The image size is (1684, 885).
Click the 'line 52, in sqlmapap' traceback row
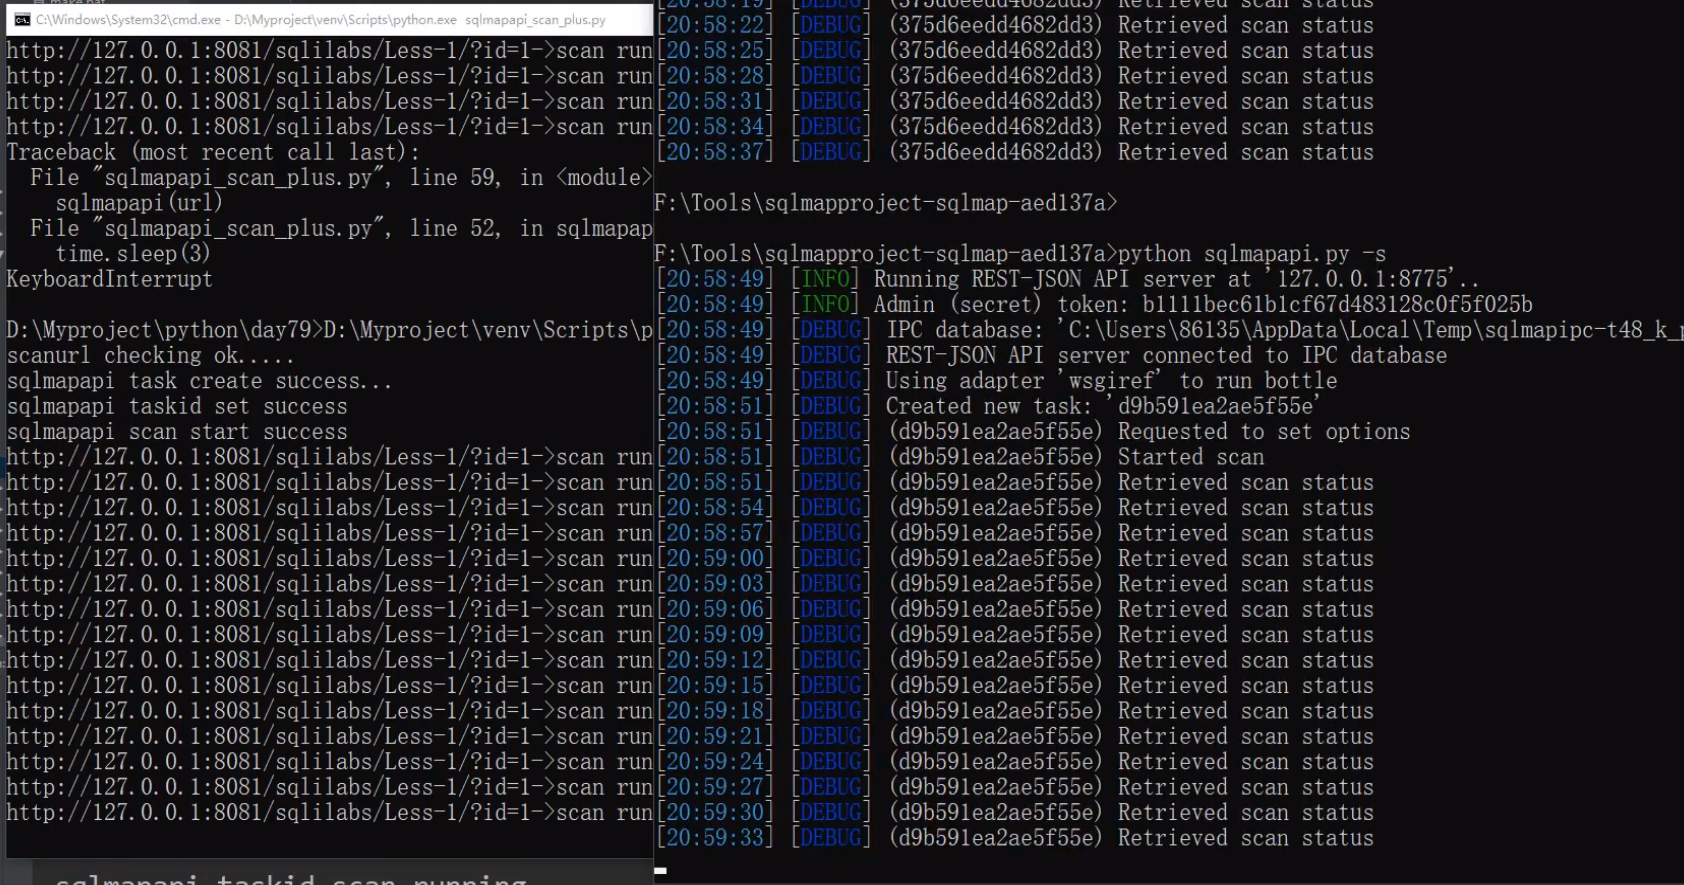[x=341, y=228]
